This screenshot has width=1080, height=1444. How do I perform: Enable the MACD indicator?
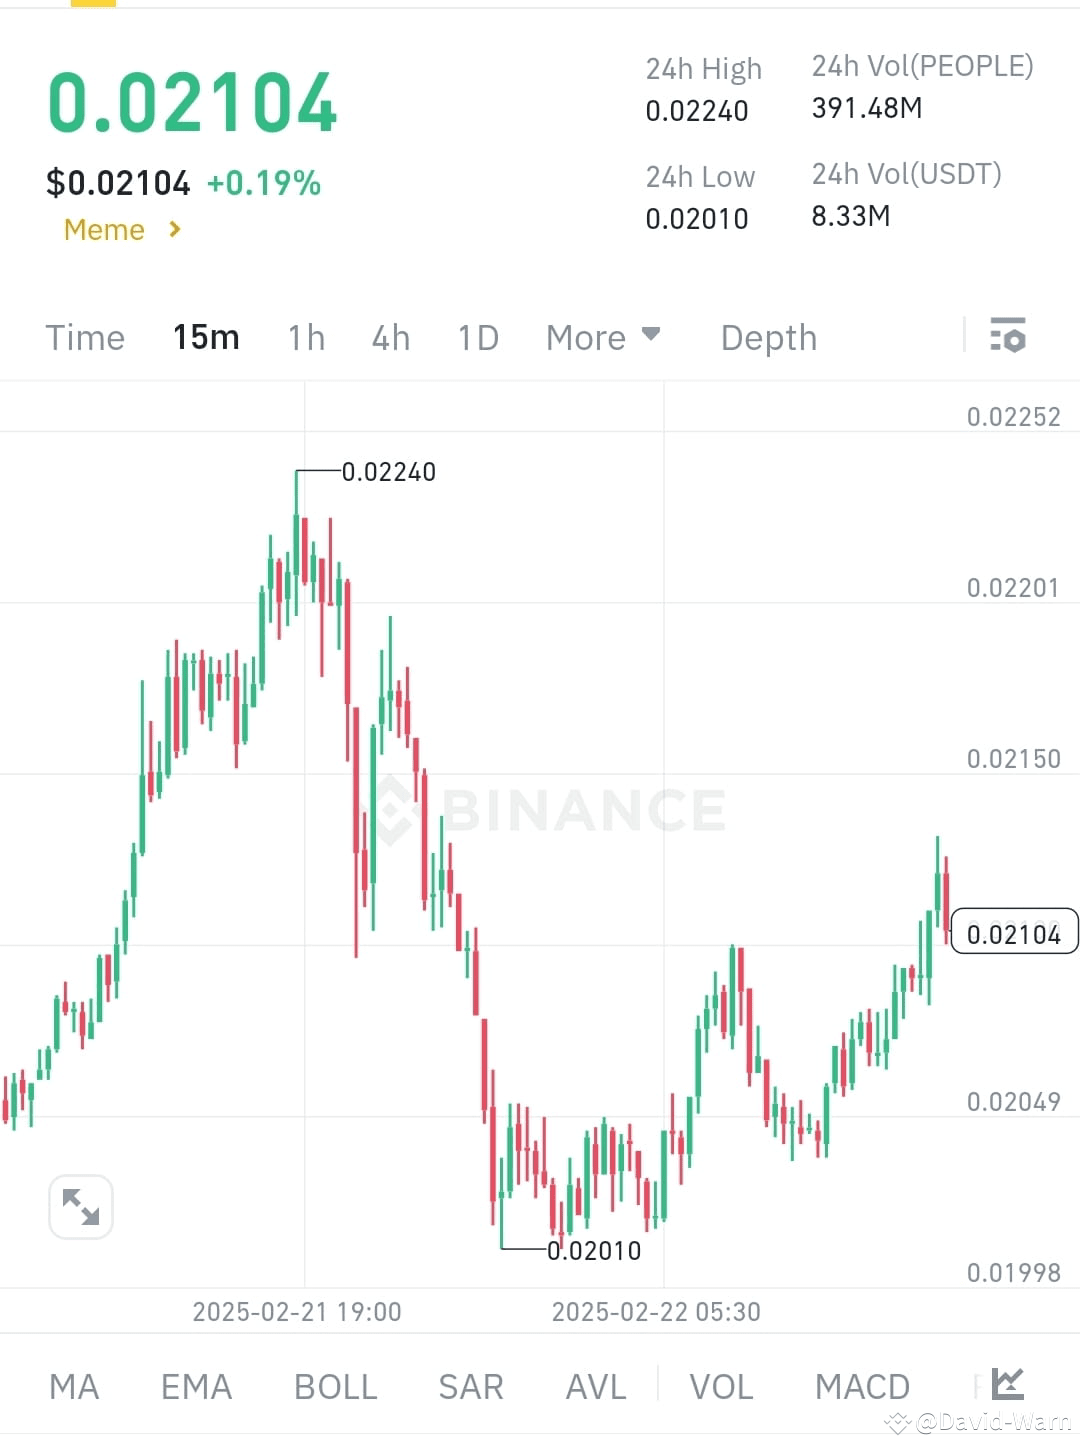[x=862, y=1385]
